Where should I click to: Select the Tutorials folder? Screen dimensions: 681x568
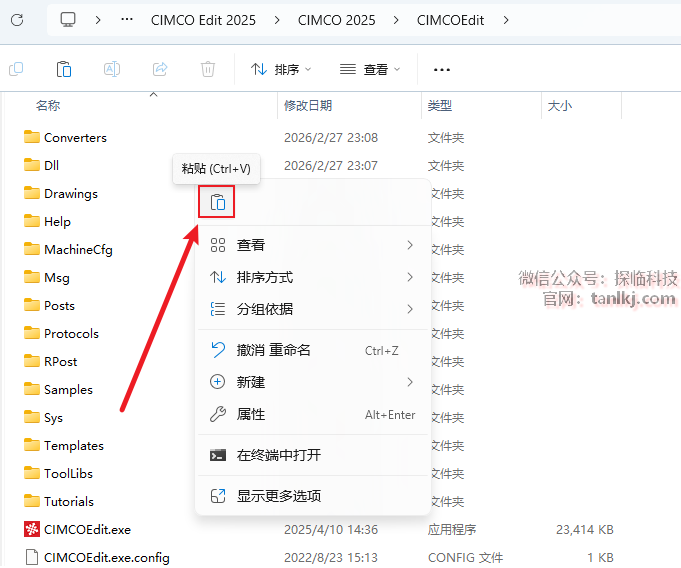pyautogui.click(x=59, y=502)
